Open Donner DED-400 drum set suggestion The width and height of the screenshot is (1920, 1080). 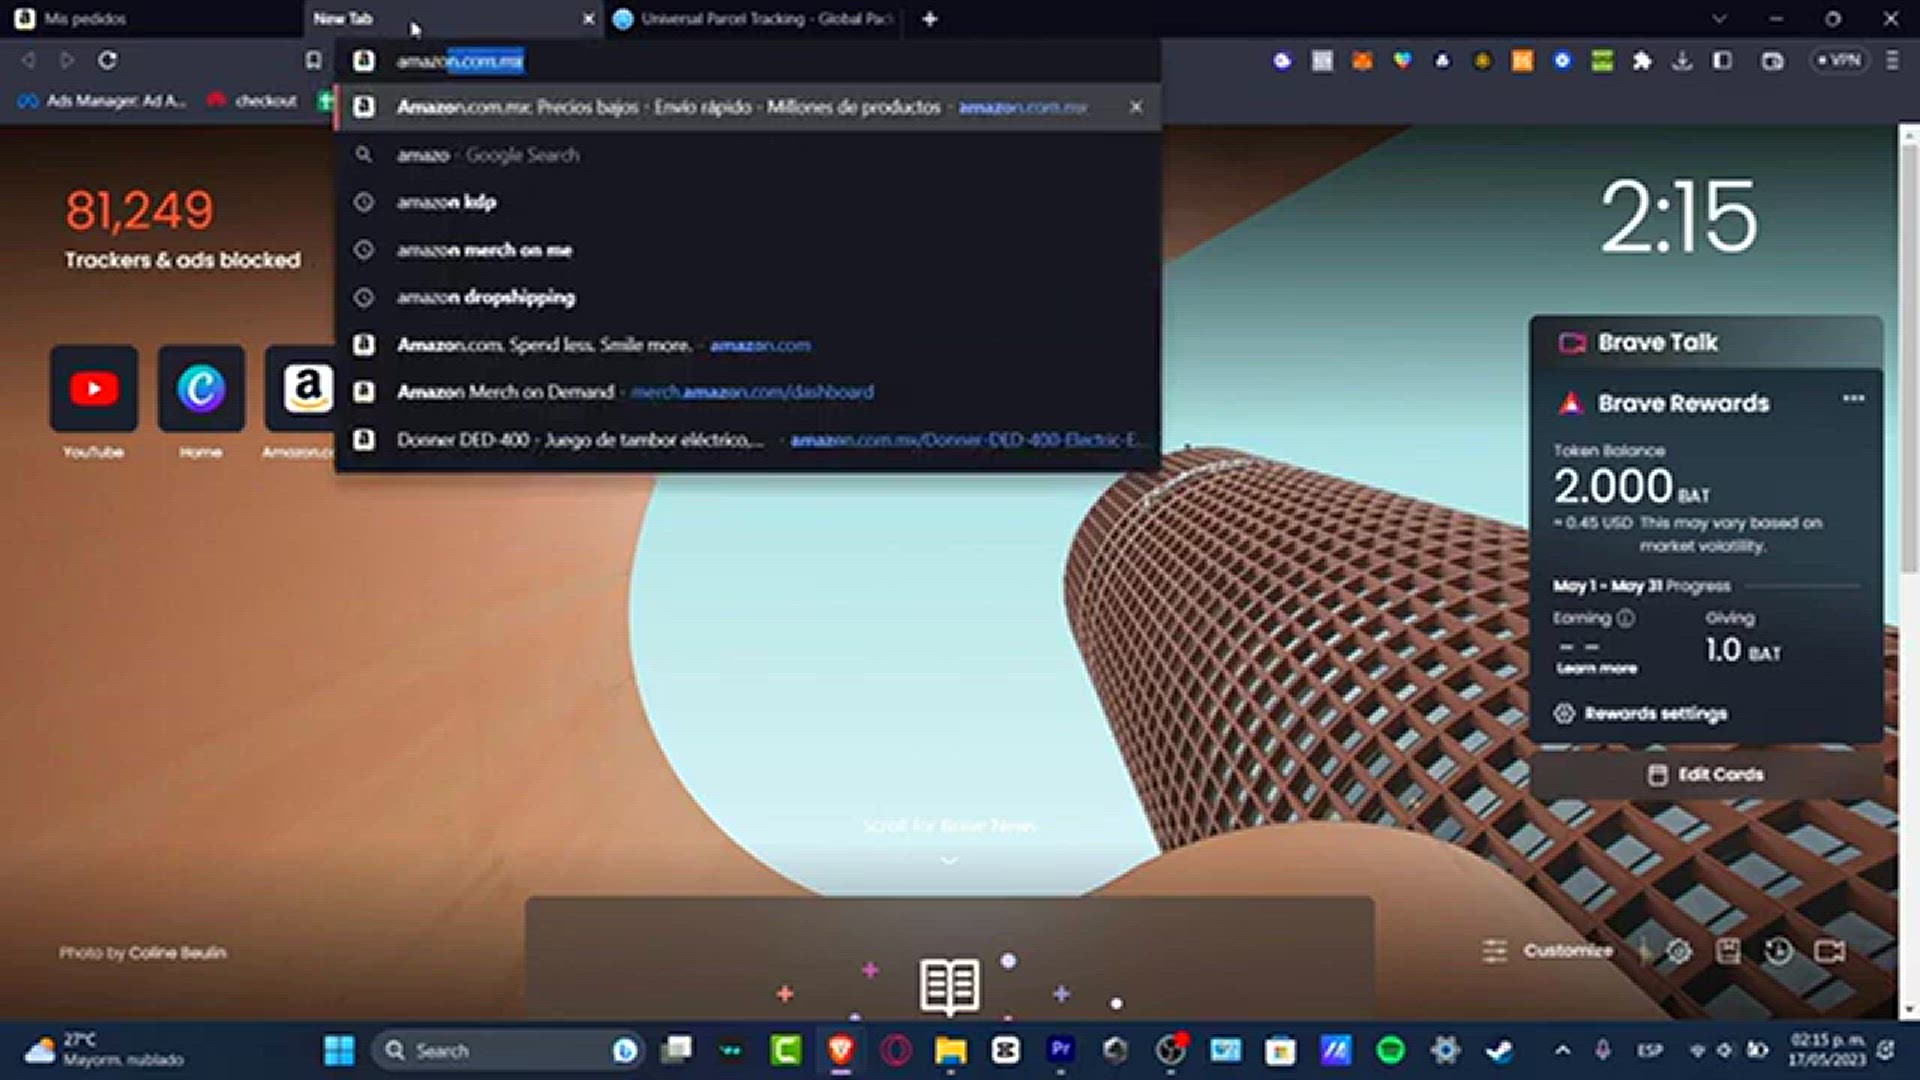[x=747, y=440]
